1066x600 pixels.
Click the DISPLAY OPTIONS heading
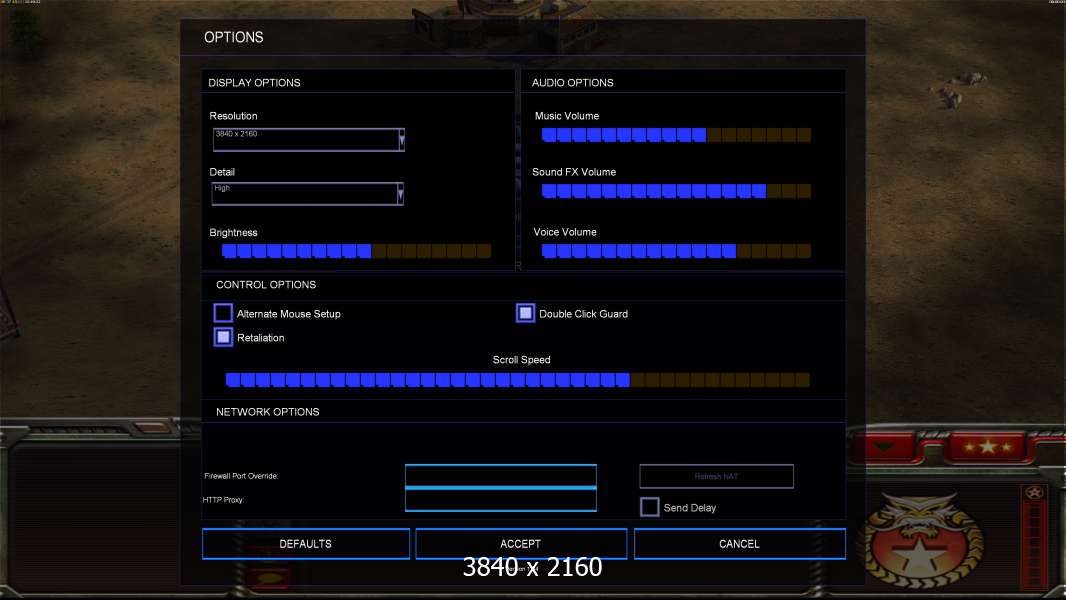point(254,83)
